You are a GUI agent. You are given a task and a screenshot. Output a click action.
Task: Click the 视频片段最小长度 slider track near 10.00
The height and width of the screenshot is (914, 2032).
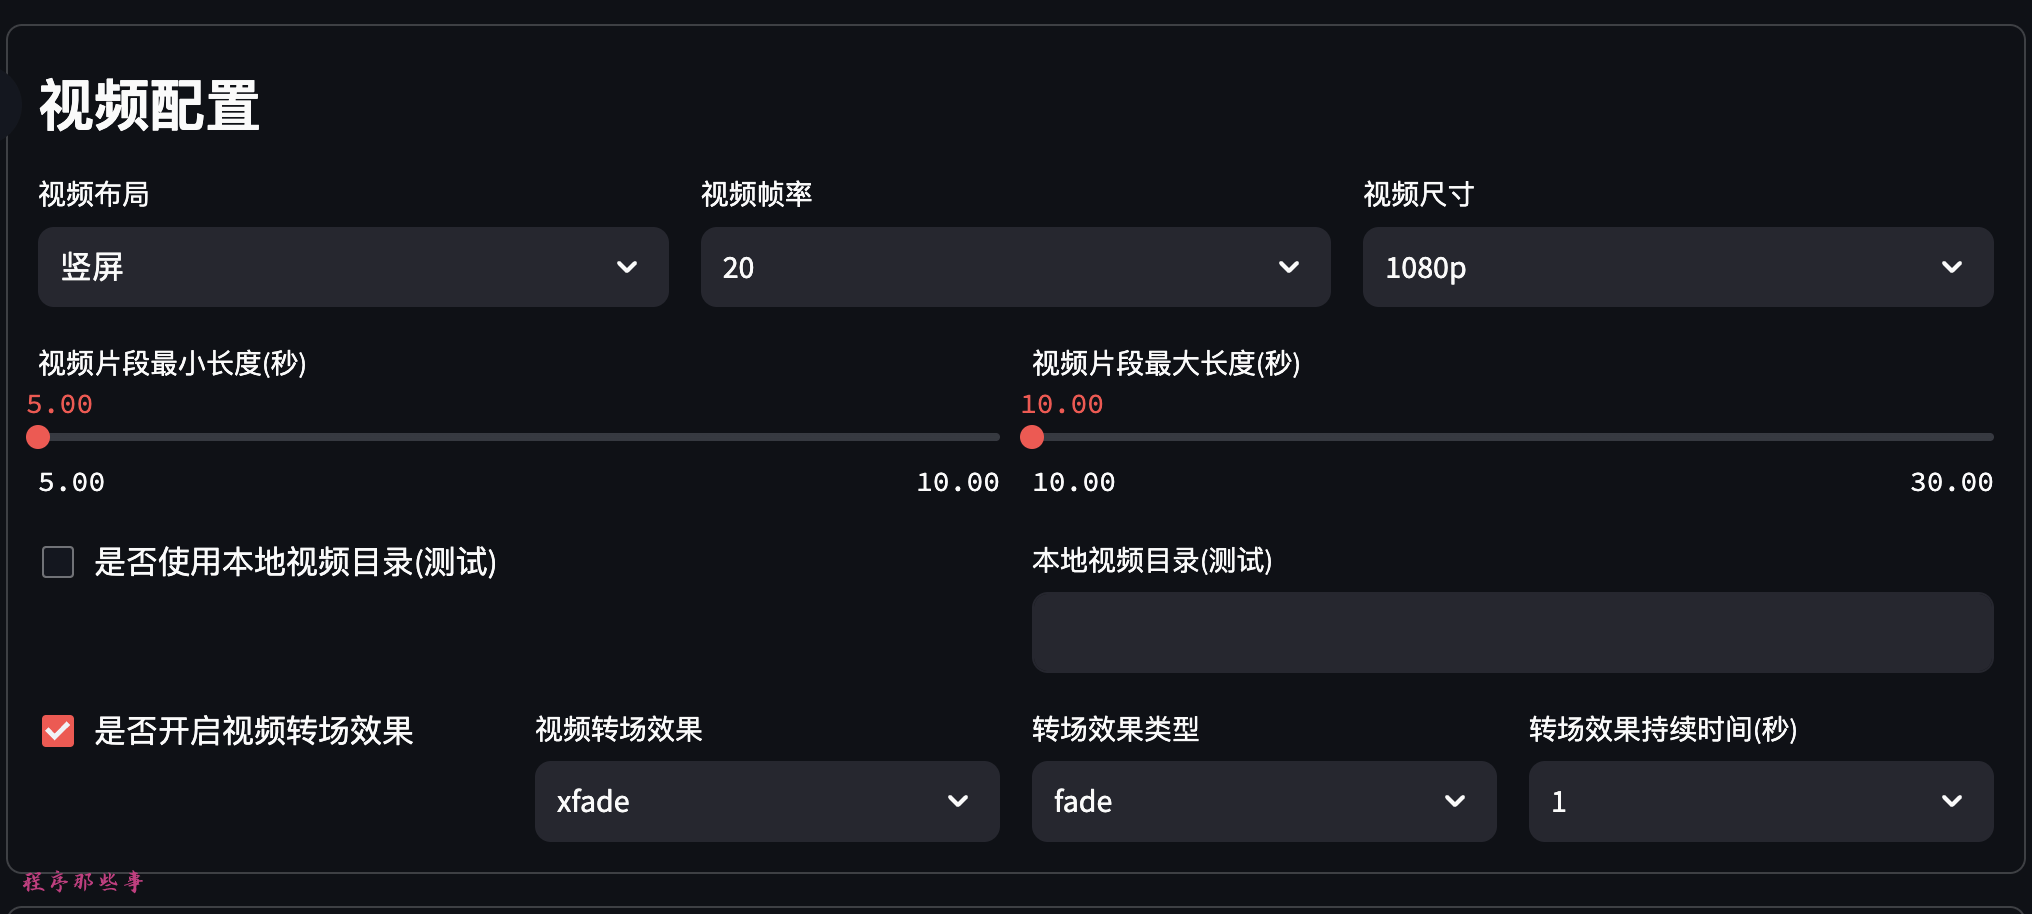pyautogui.click(x=988, y=437)
